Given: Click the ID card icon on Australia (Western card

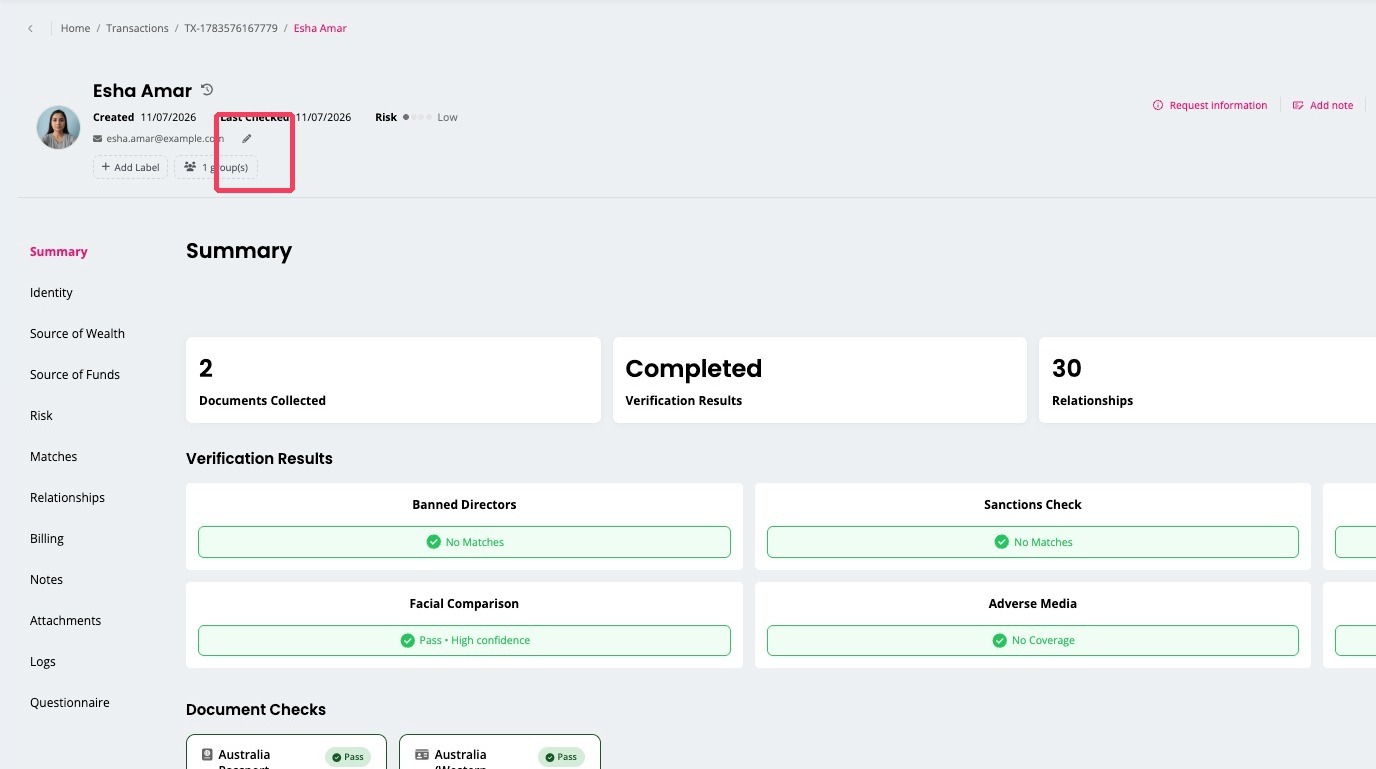Looking at the screenshot, I should [x=421, y=755].
